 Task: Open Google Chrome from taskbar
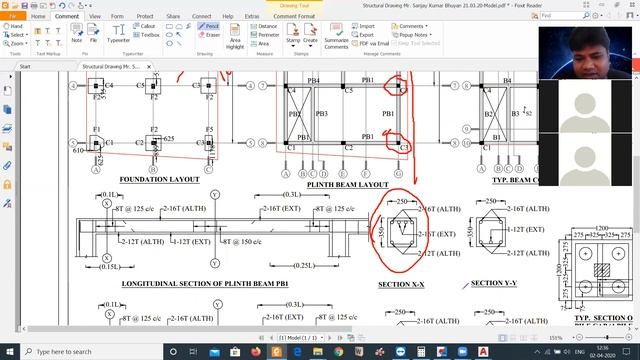[x=338, y=351]
